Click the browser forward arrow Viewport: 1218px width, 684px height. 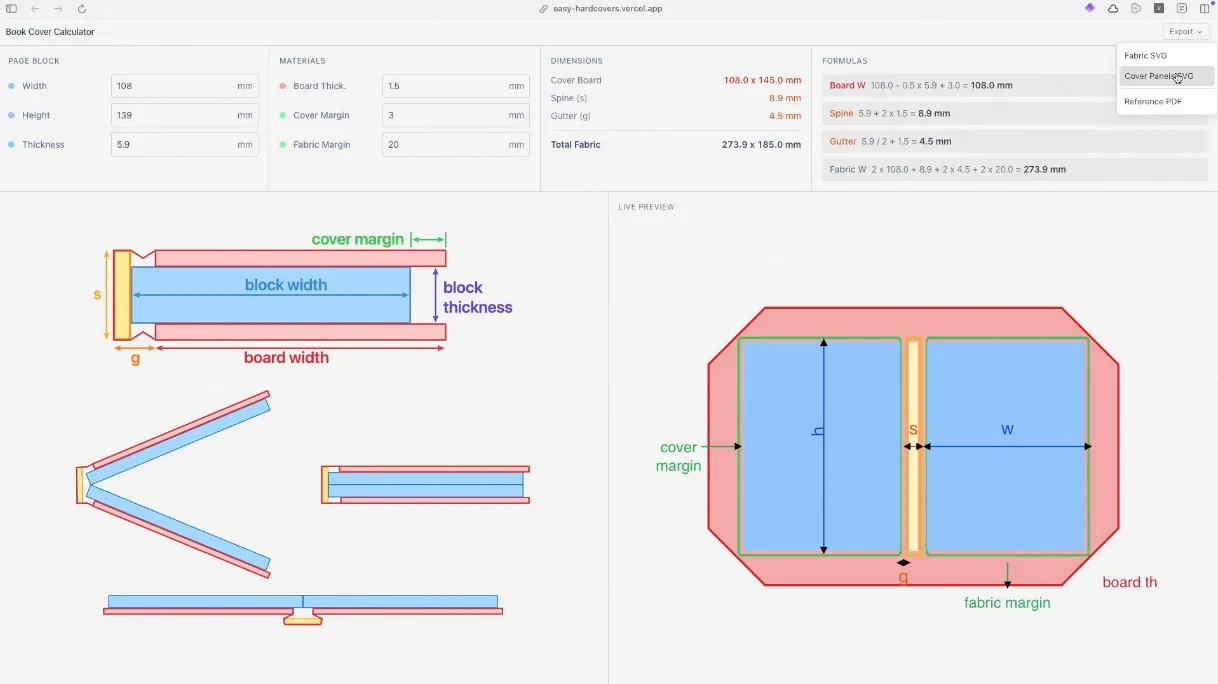click(59, 8)
